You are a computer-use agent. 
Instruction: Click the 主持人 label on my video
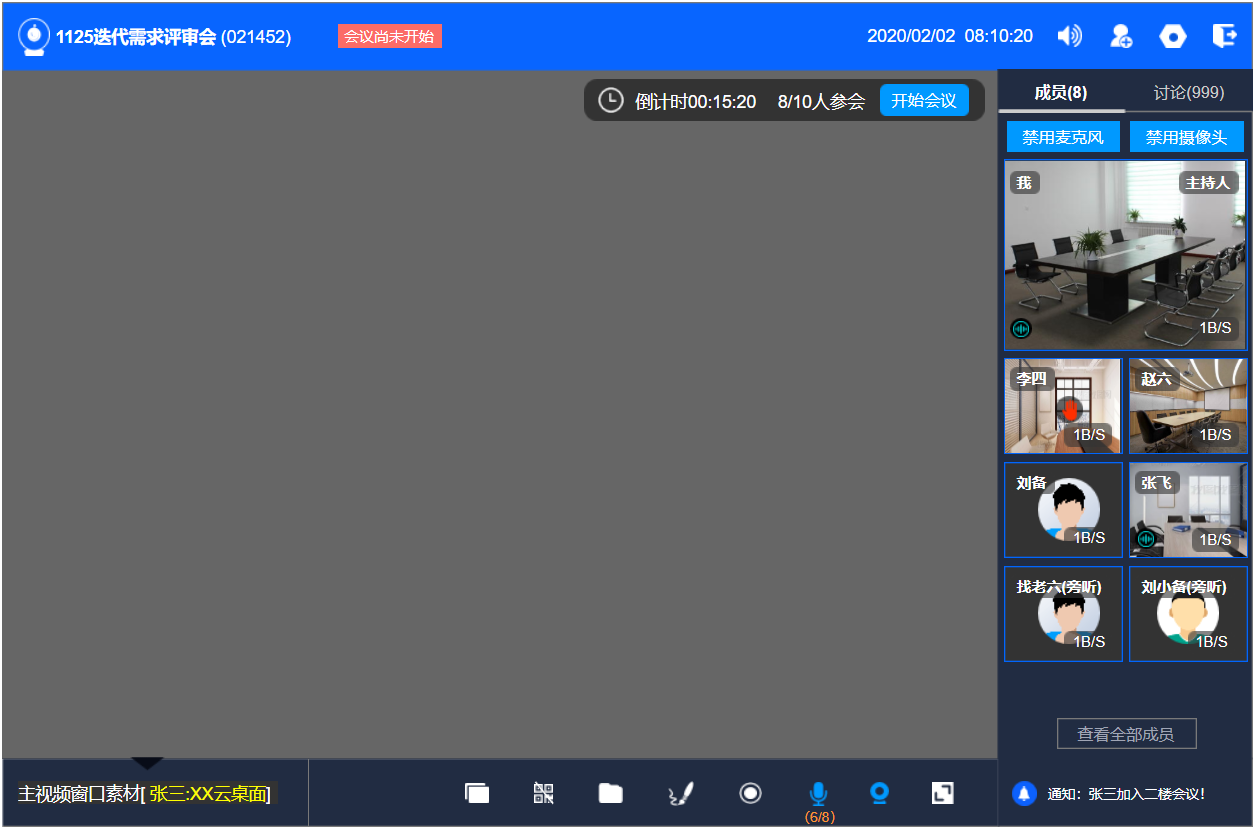1208,182
